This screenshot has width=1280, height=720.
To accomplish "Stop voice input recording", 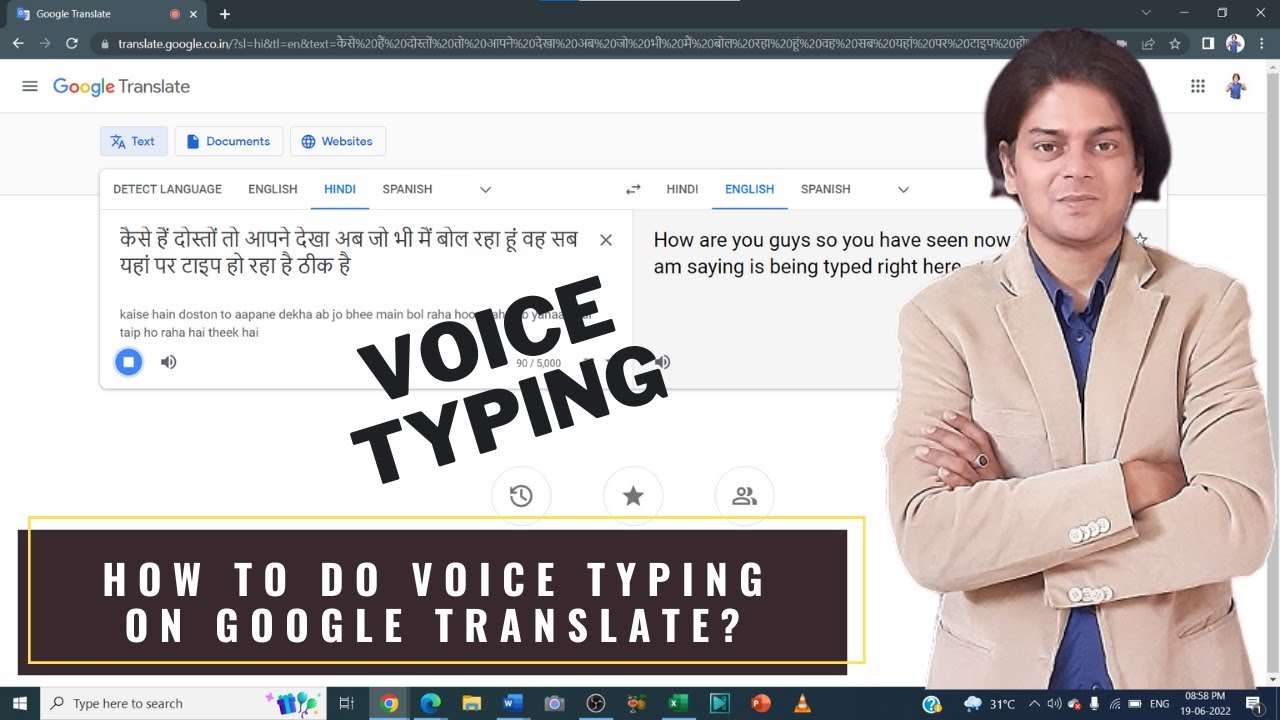I will coord(128,361).
